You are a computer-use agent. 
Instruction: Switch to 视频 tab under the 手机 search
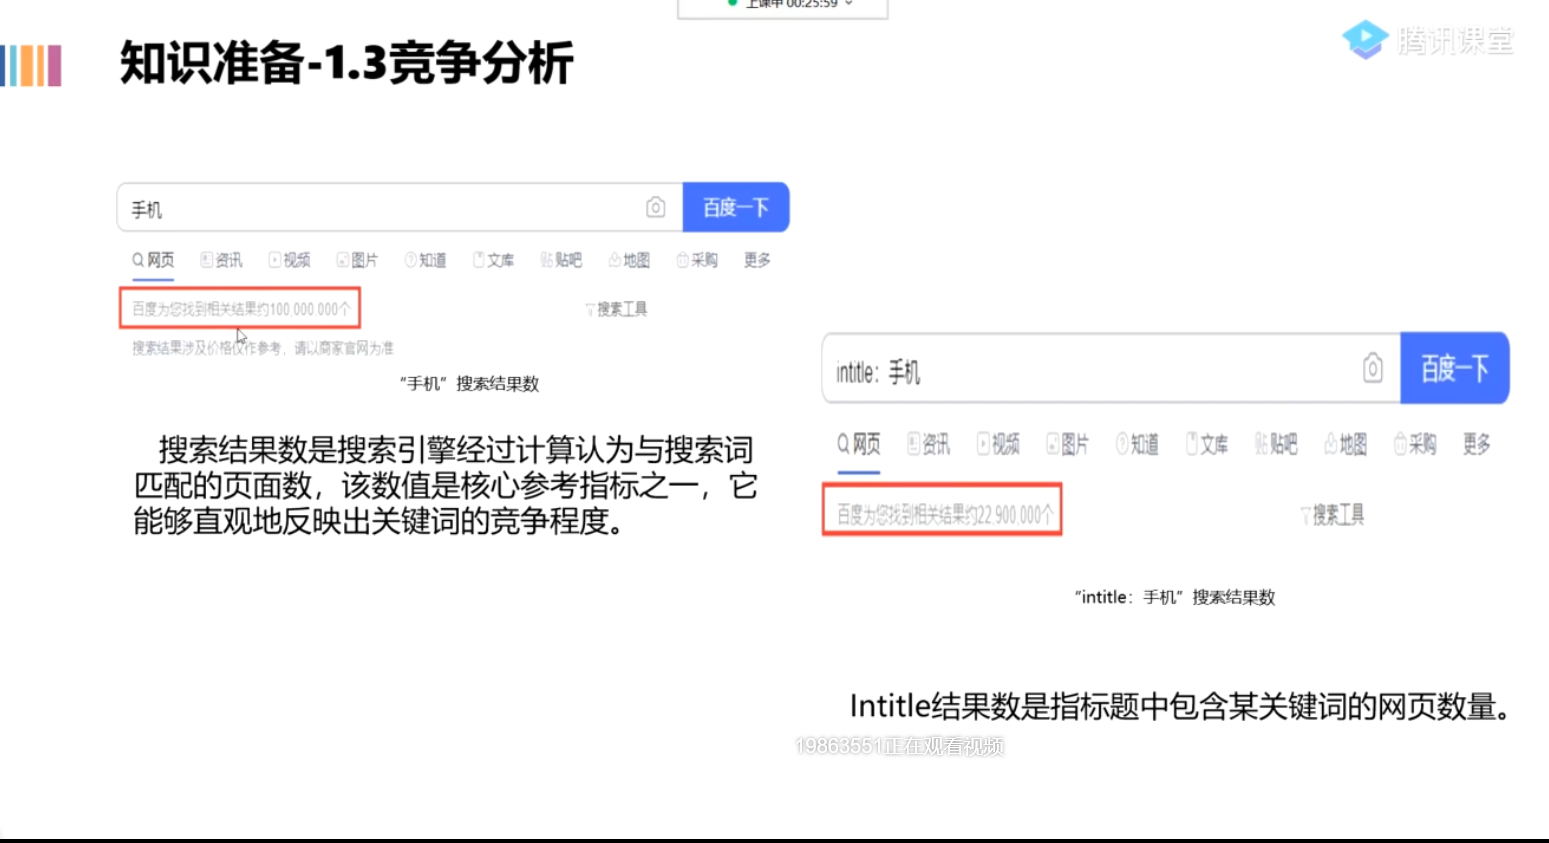pos(290,260)
